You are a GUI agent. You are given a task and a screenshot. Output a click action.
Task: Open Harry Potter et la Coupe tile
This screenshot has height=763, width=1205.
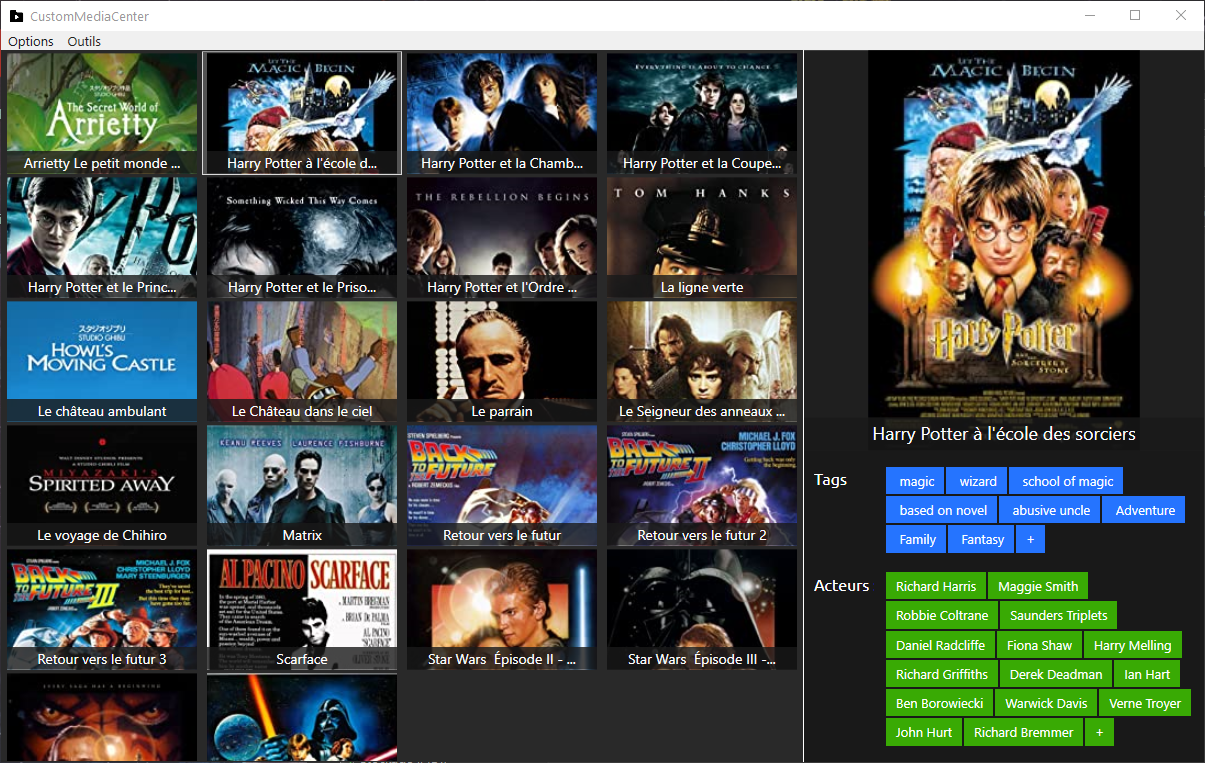point(702,113)
